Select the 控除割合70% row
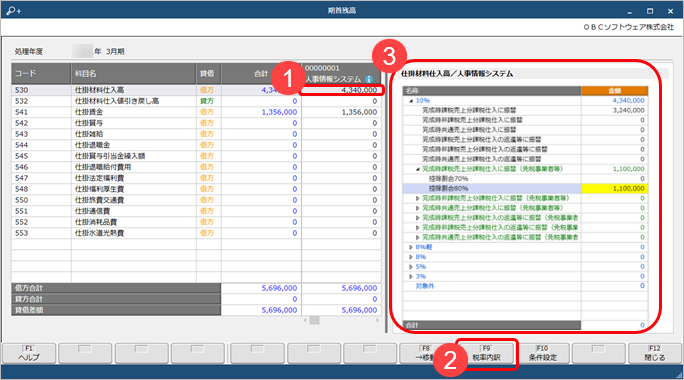 pyautogui.click(x=525, y=179)
